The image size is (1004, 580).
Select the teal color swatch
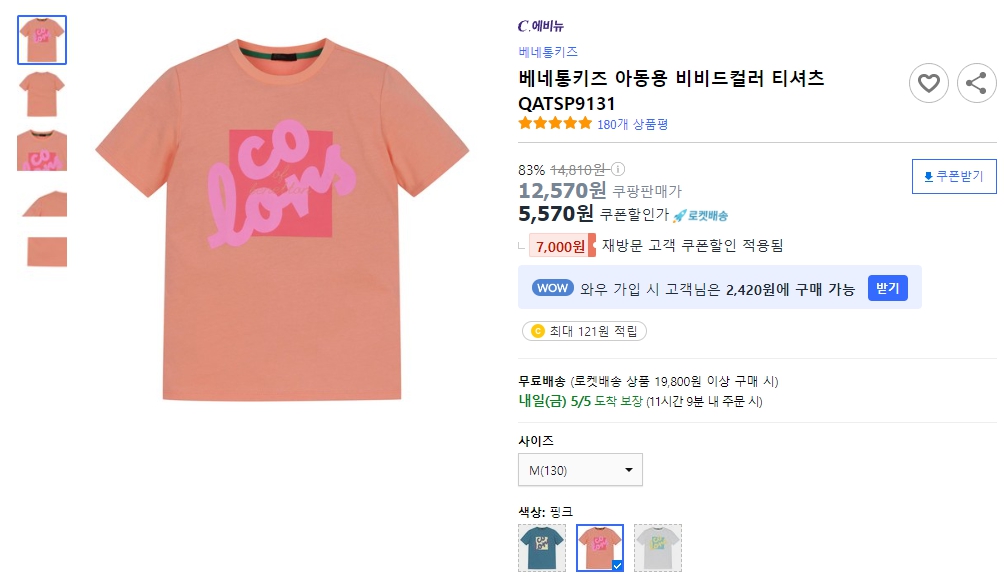tap(541, 548)
